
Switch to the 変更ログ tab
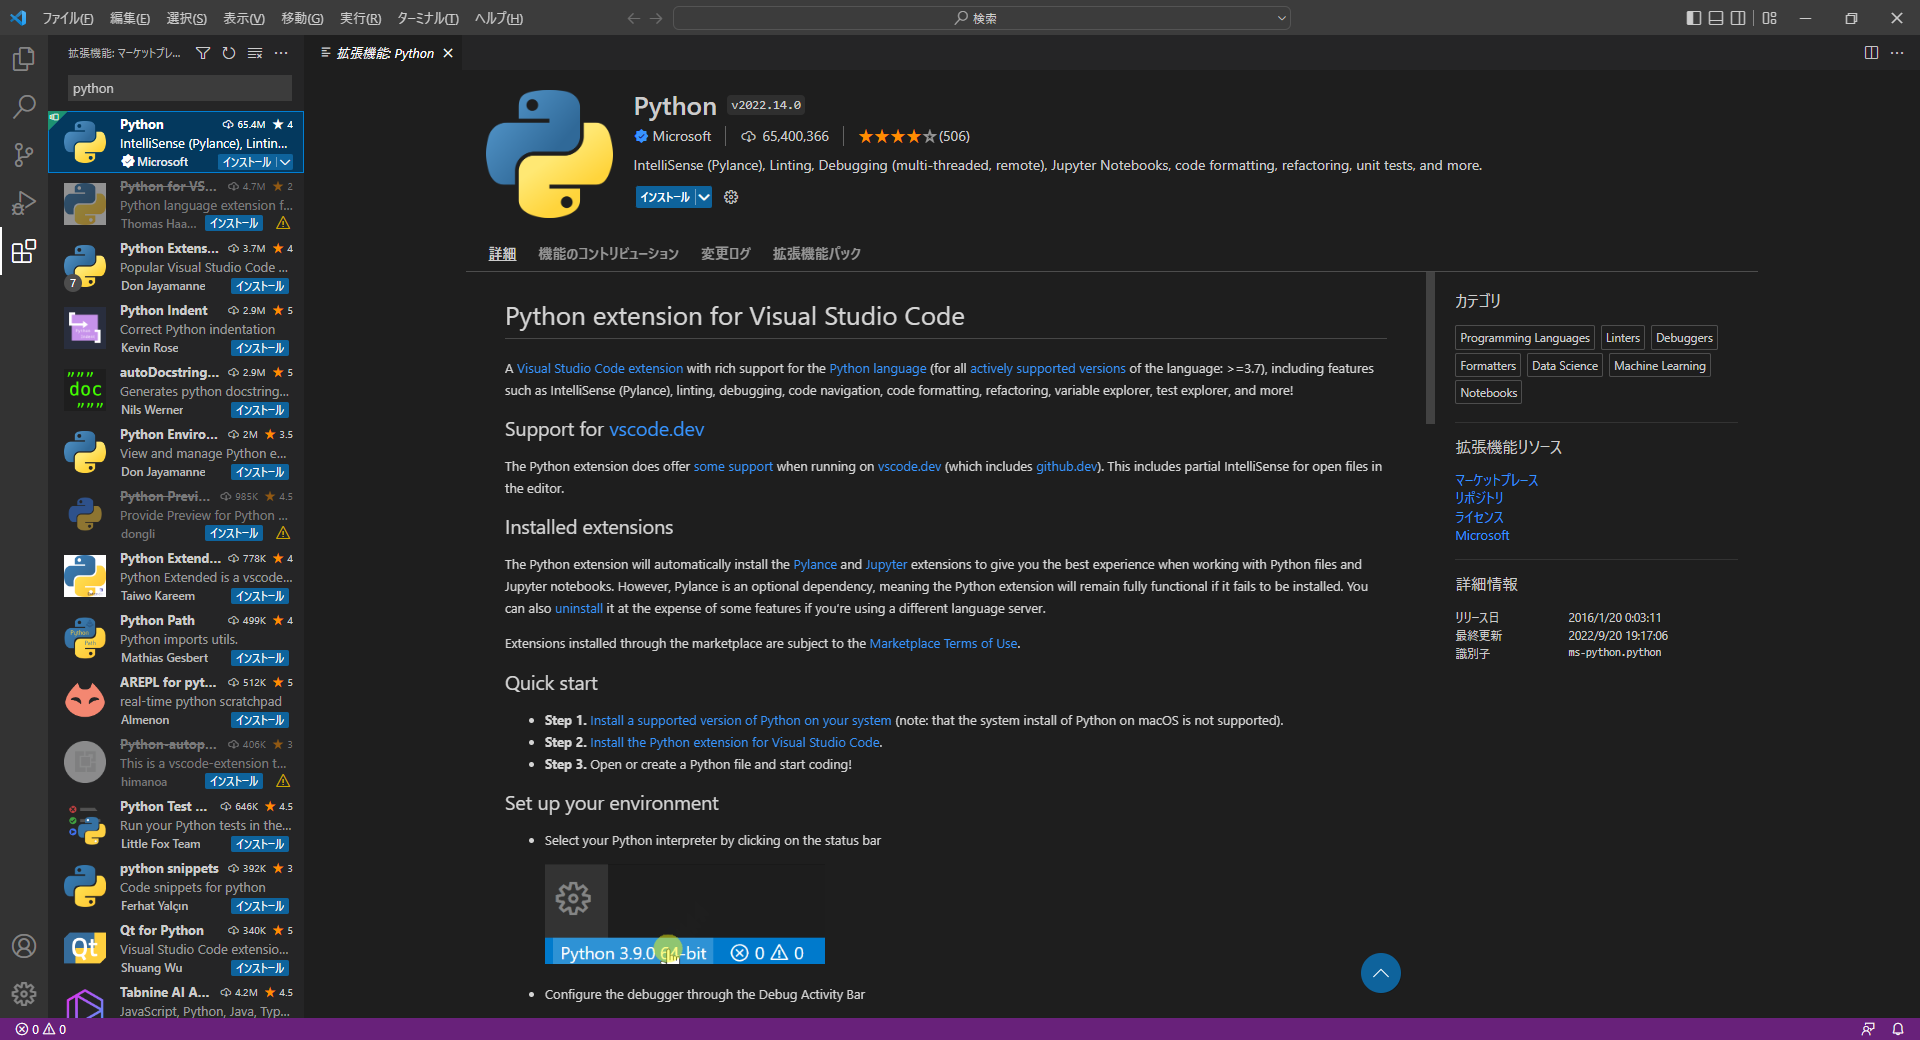tap(725, 254)
